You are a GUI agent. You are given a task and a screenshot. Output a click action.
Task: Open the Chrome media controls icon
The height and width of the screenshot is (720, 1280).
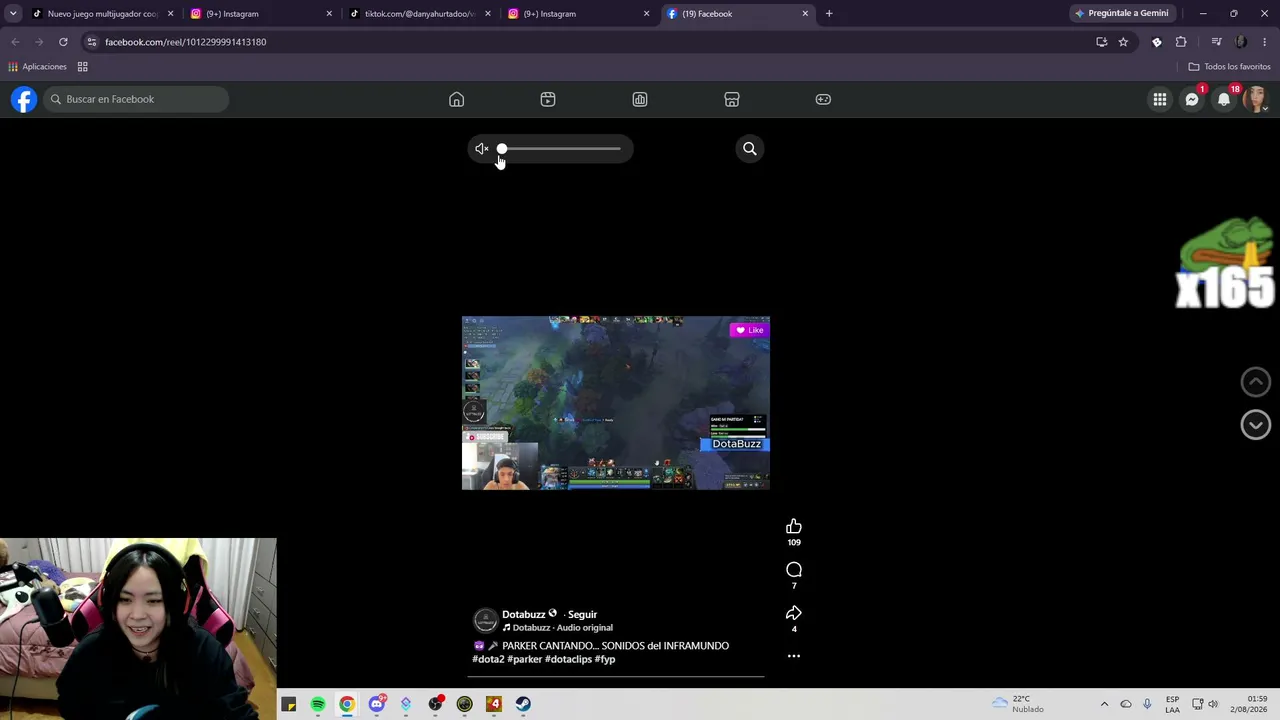click(x=1216, y=42)
